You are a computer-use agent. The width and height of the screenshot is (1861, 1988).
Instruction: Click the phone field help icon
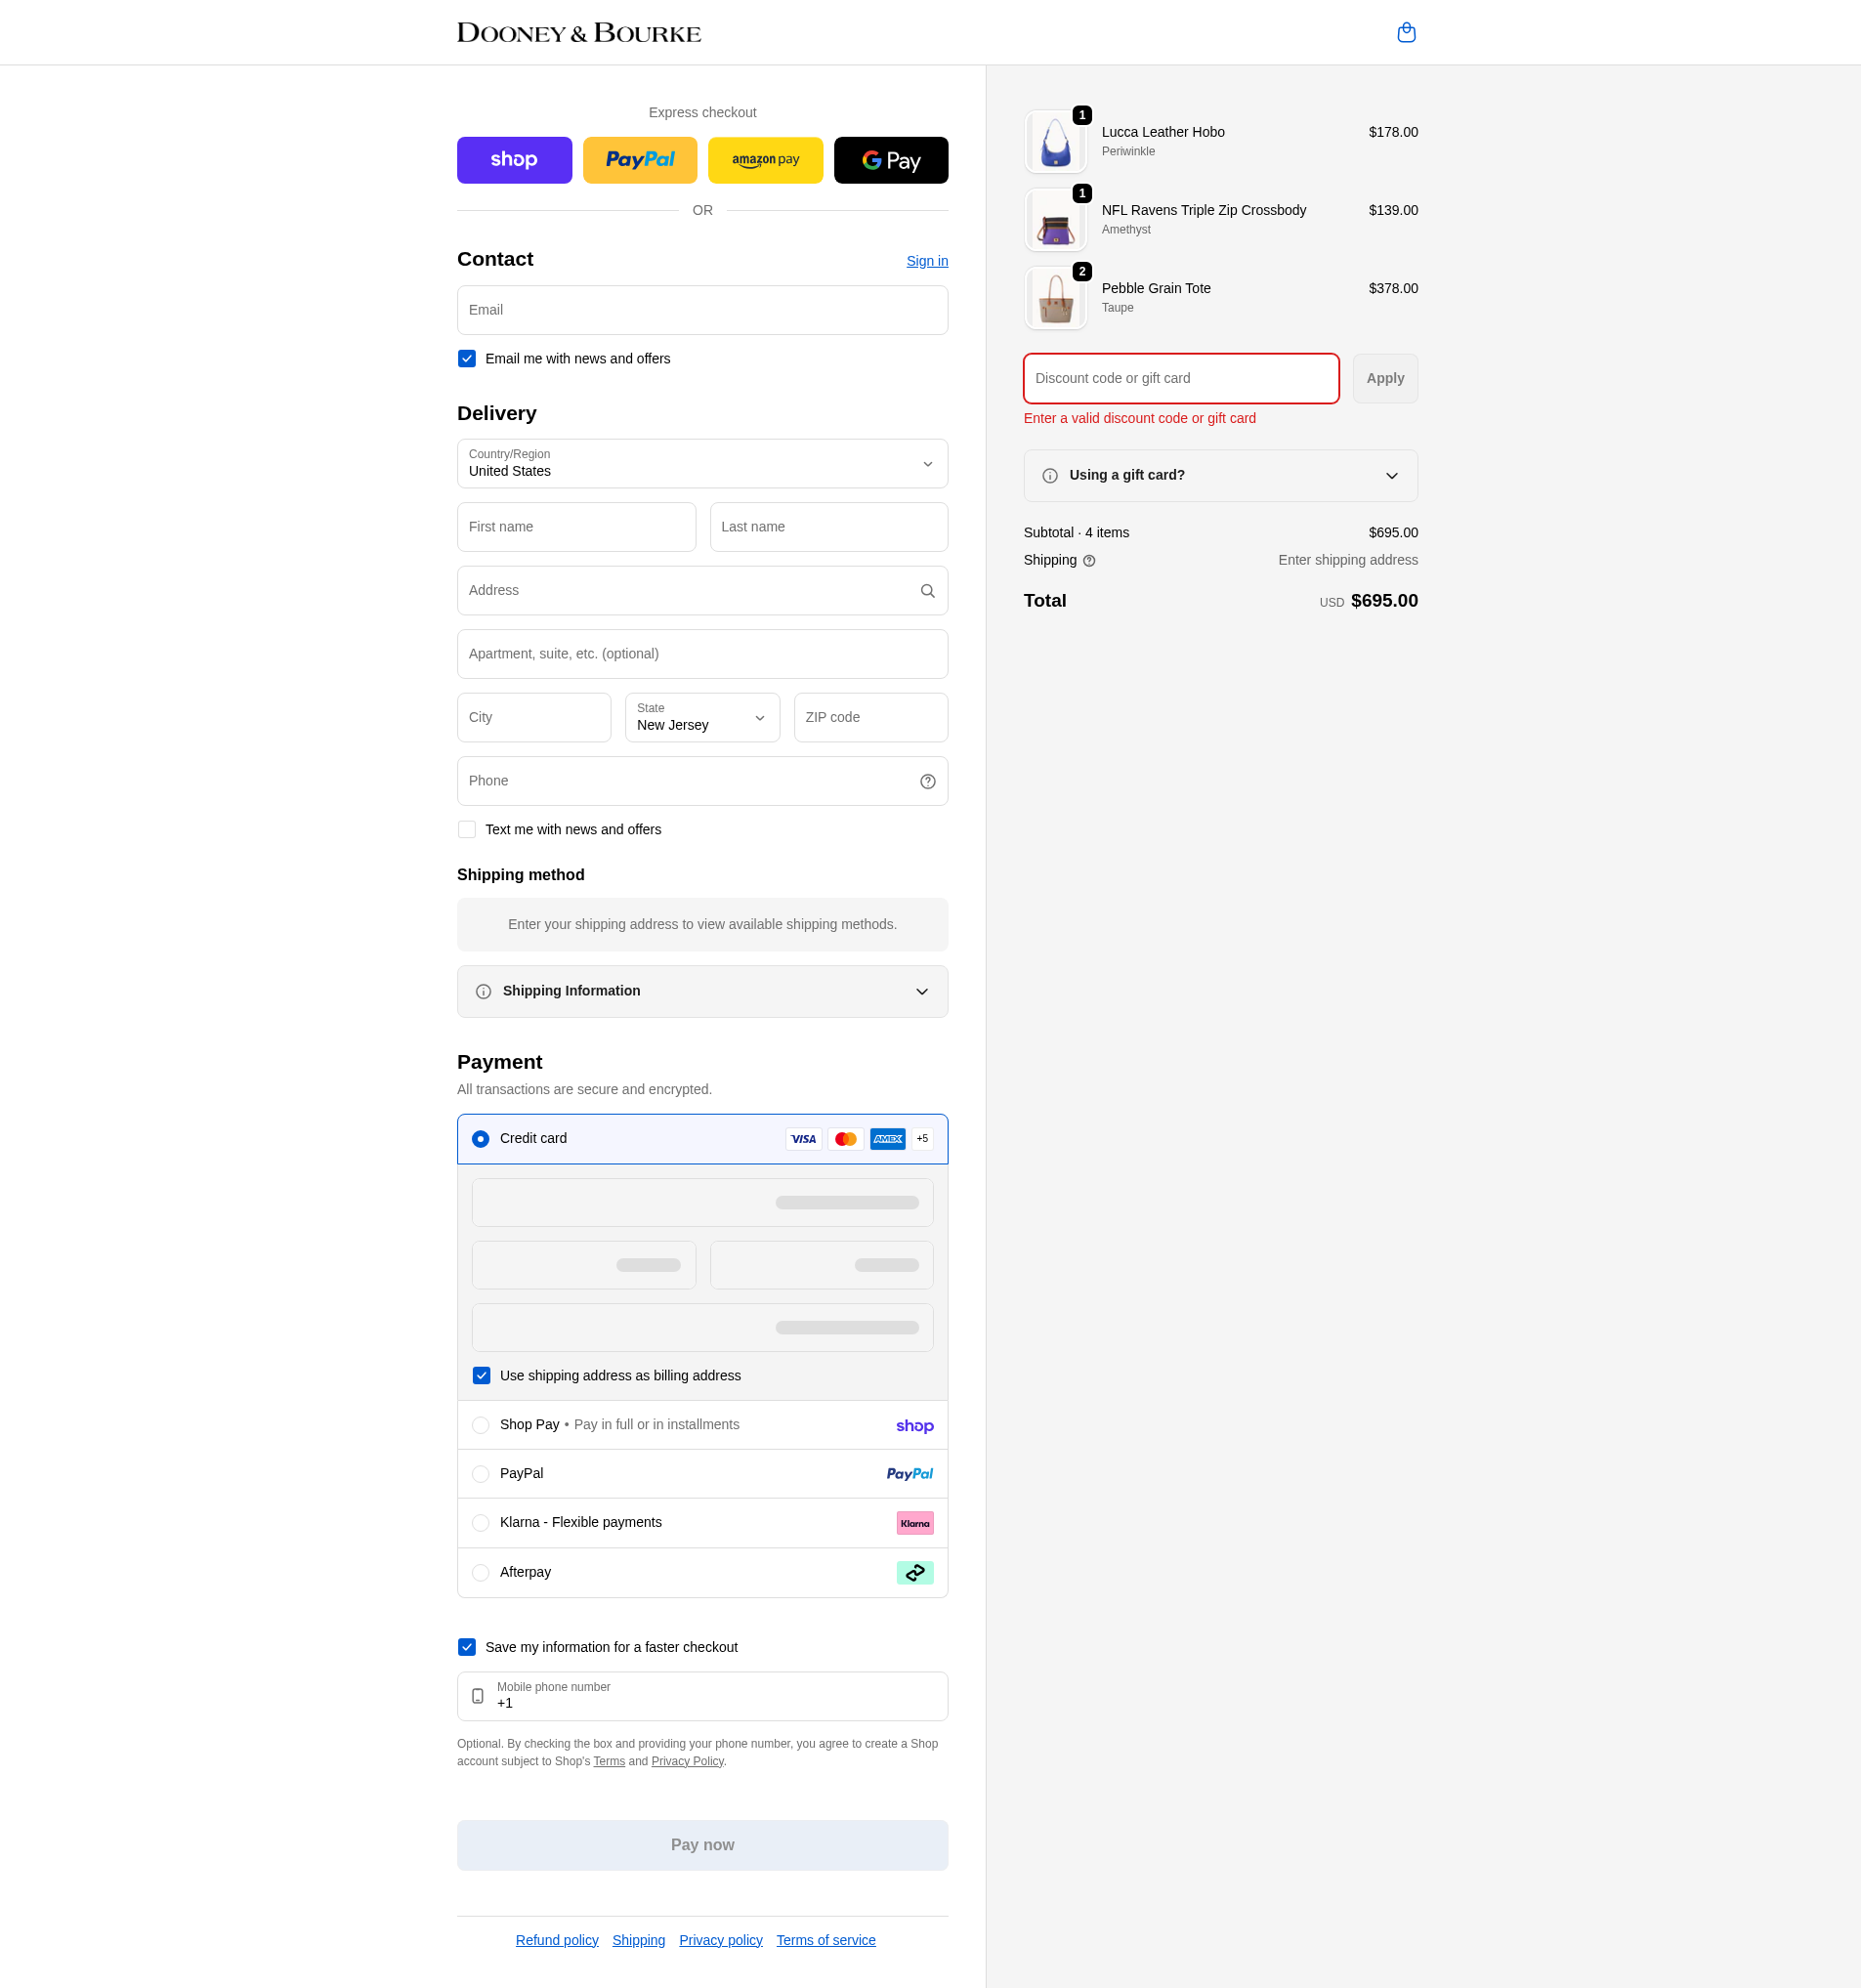click(x=927, y=781)
